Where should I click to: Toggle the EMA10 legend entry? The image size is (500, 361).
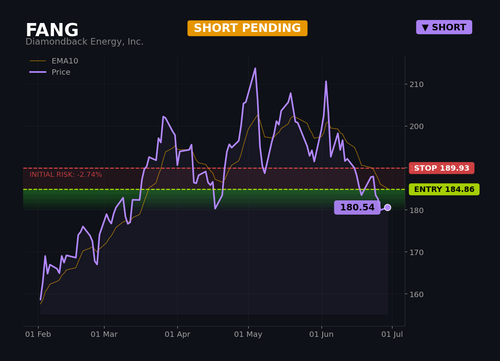[x=54, y=61]
